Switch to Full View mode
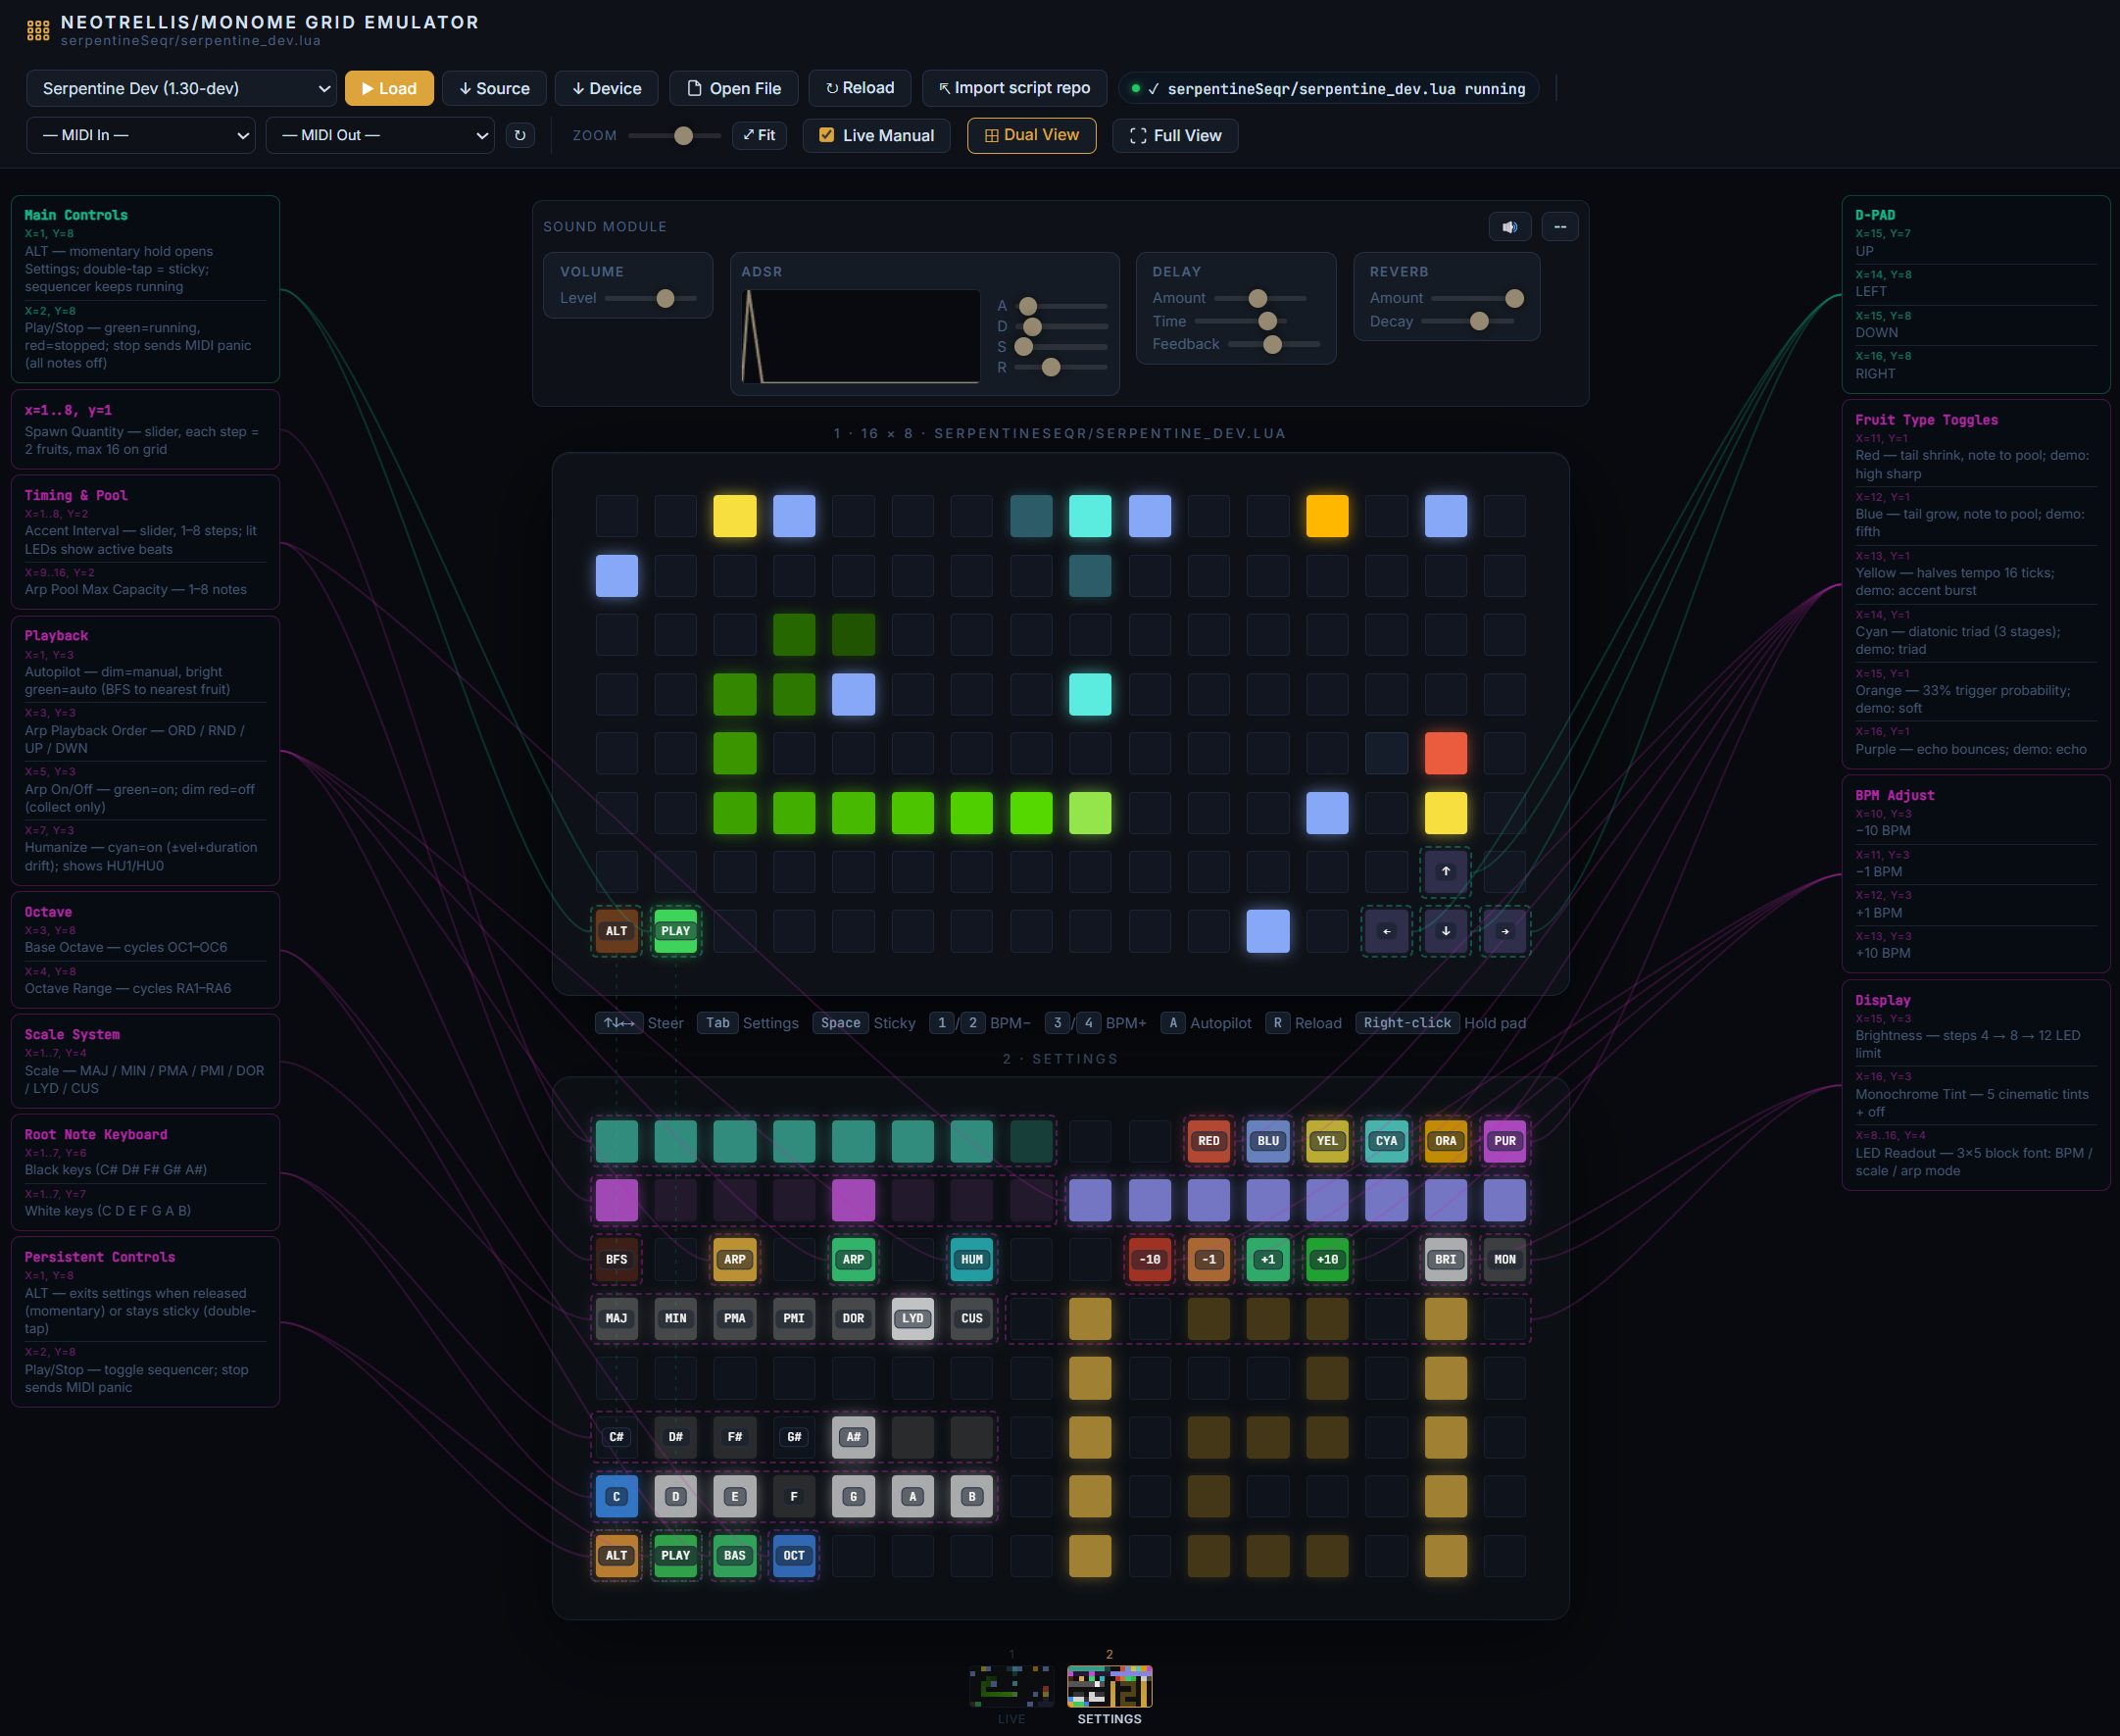The image size is (2120, 1736). click(x=1175, y=135)
